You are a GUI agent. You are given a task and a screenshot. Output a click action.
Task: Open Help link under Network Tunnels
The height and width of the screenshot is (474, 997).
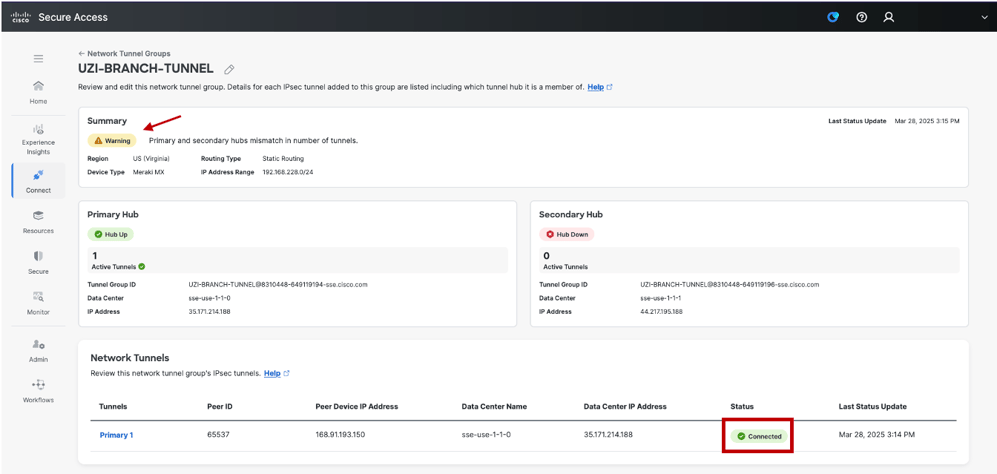point(277,373)
